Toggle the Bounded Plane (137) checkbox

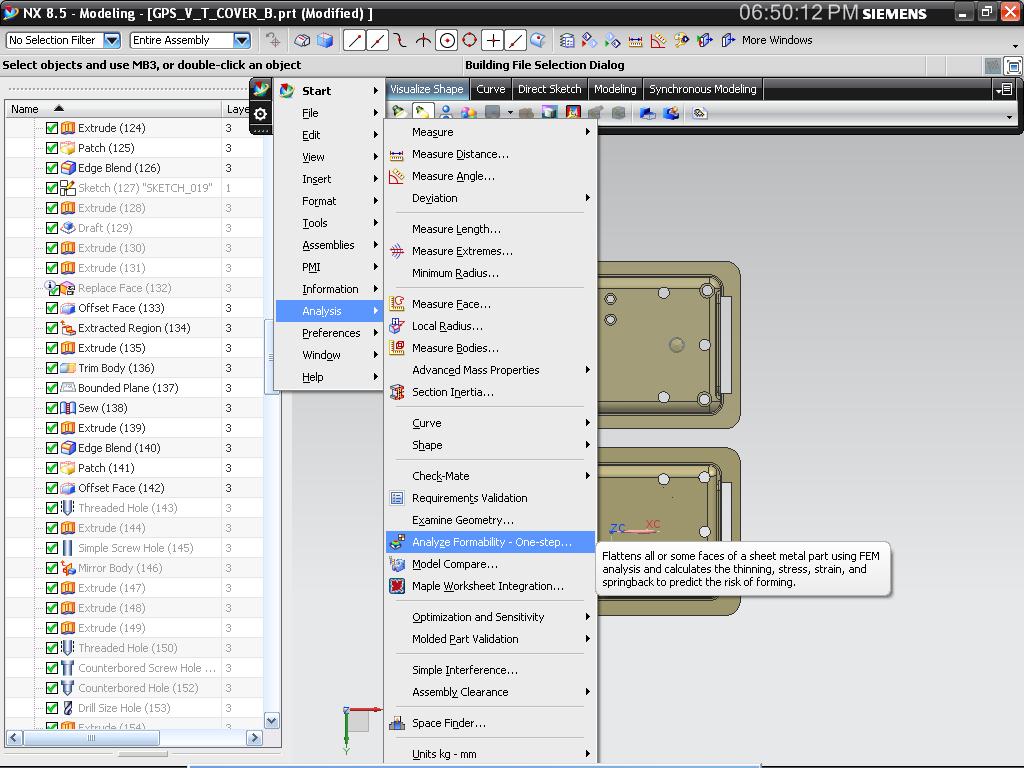click(x=52, y=388)
